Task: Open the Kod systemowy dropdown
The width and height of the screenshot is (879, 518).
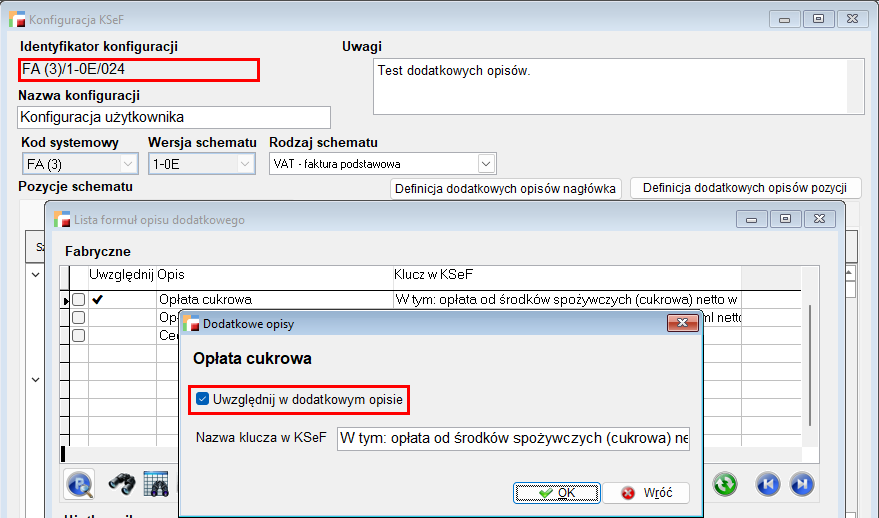Action: point(128,164)
